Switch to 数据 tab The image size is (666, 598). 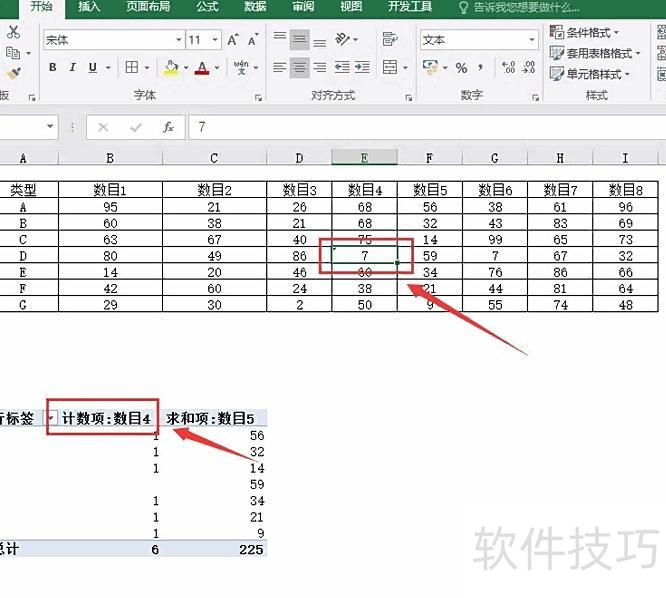point(255,6)
